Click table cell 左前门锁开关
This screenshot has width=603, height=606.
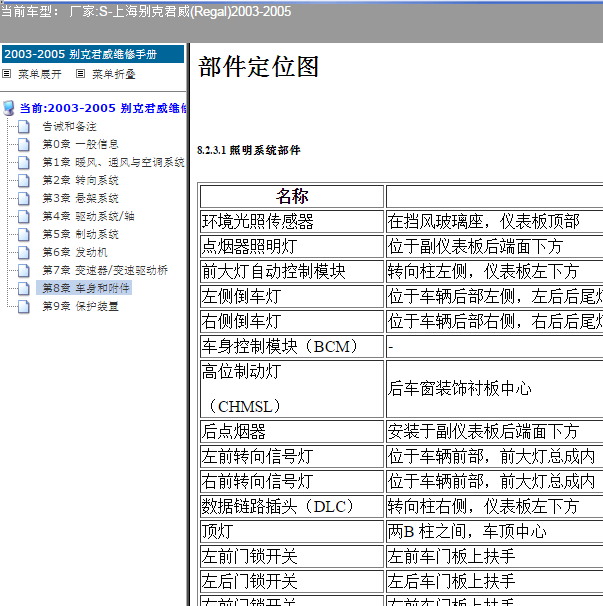[x=292, y=557]
